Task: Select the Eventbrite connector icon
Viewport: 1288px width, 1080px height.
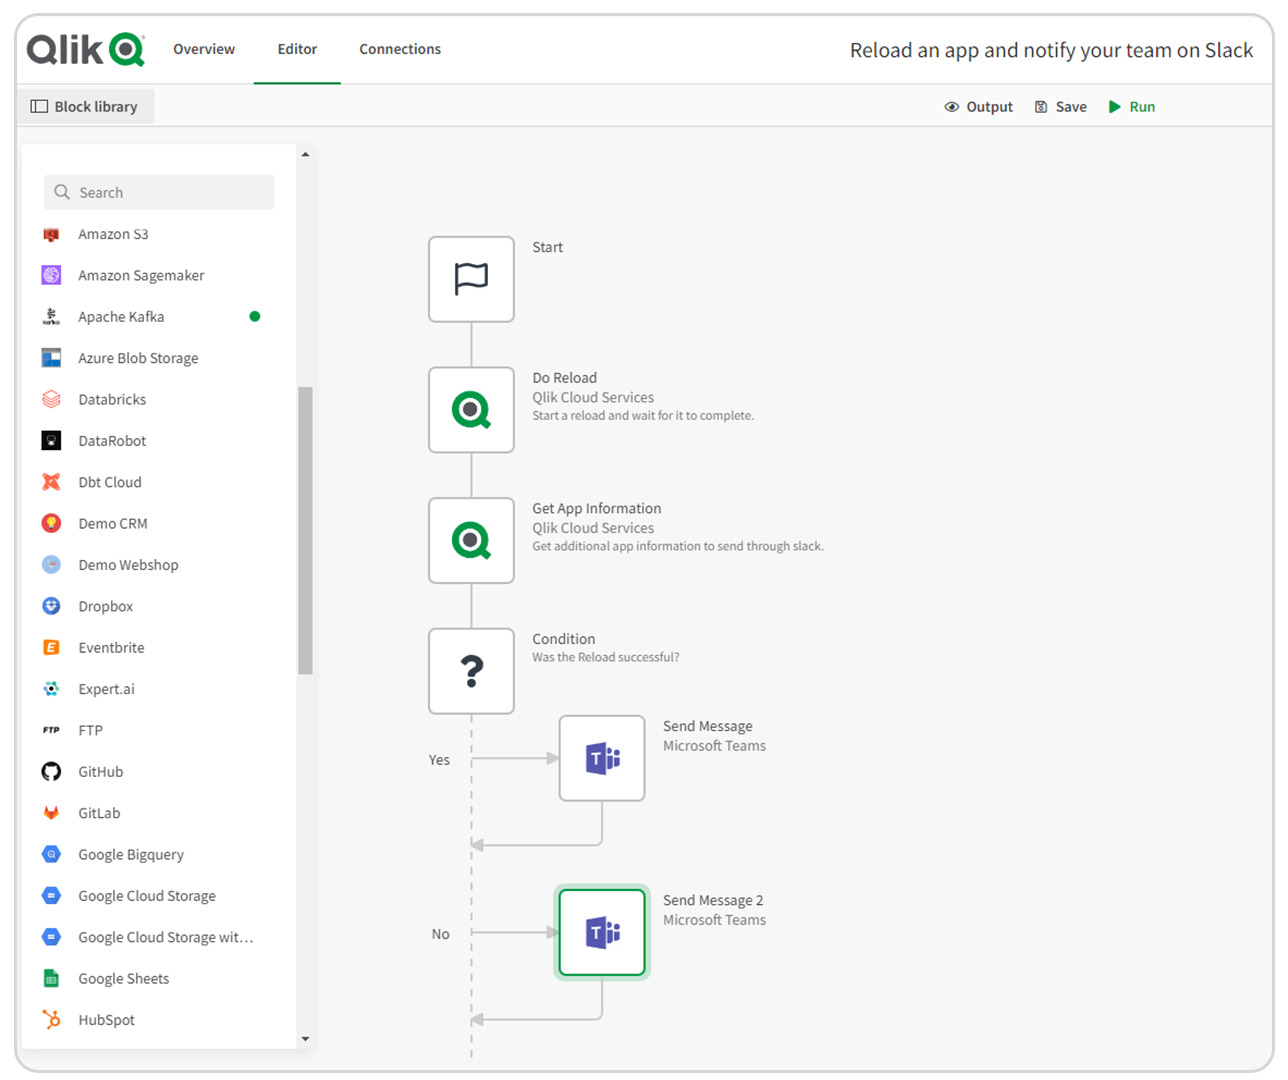Action: pyautogui.click(x=51, y=648)
